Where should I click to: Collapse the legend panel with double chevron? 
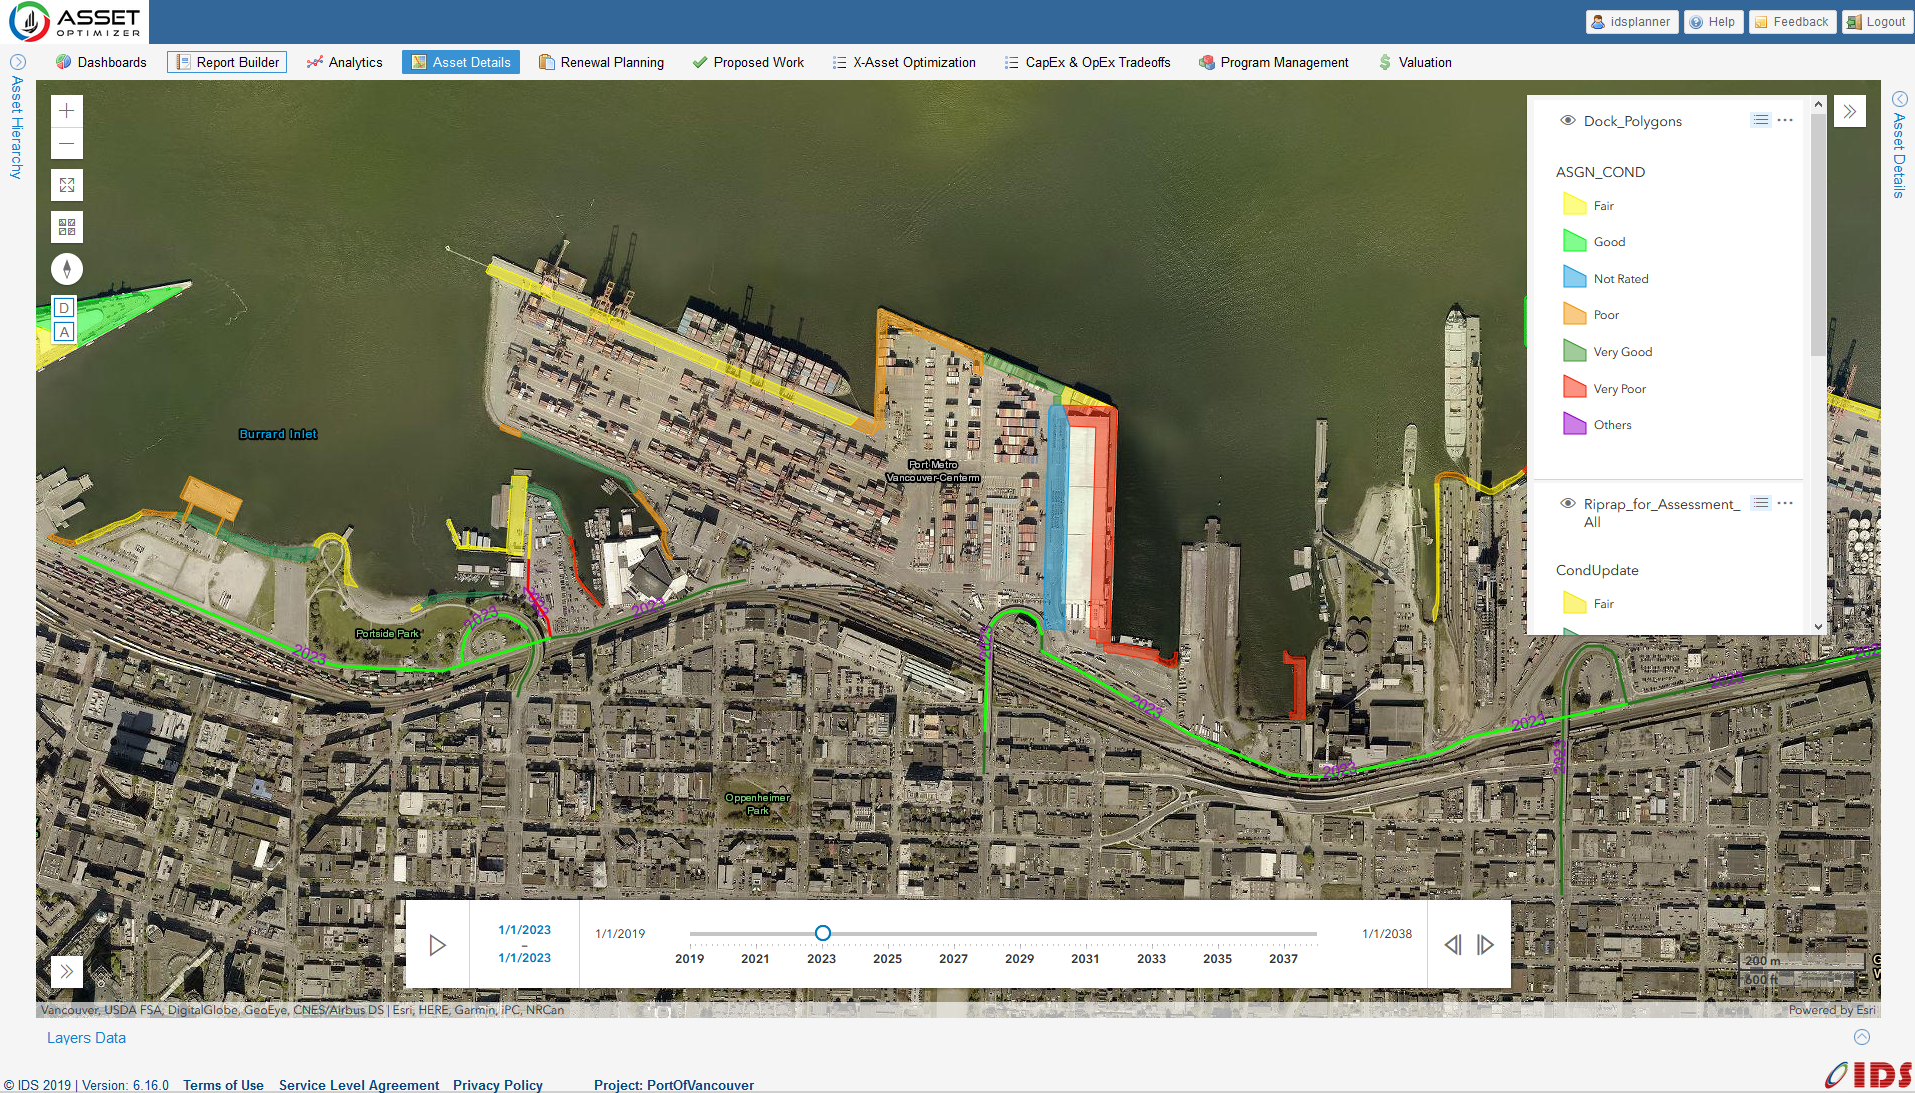click(1850, 111)
